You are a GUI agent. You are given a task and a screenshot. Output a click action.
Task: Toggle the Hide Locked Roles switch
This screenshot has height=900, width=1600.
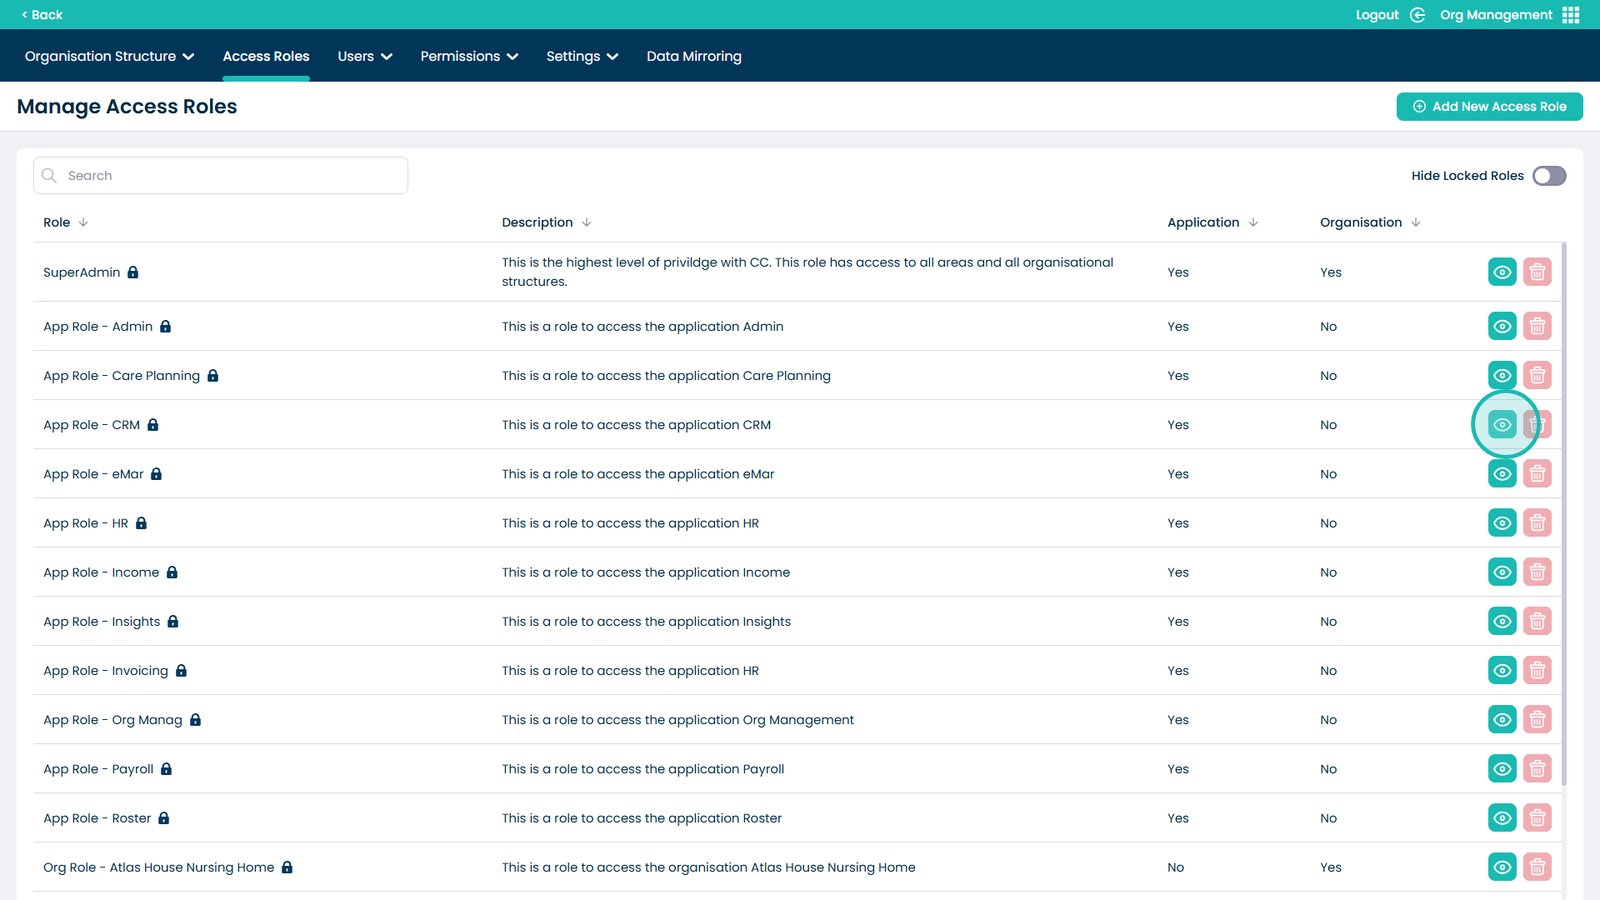[x=1549, y=176]
